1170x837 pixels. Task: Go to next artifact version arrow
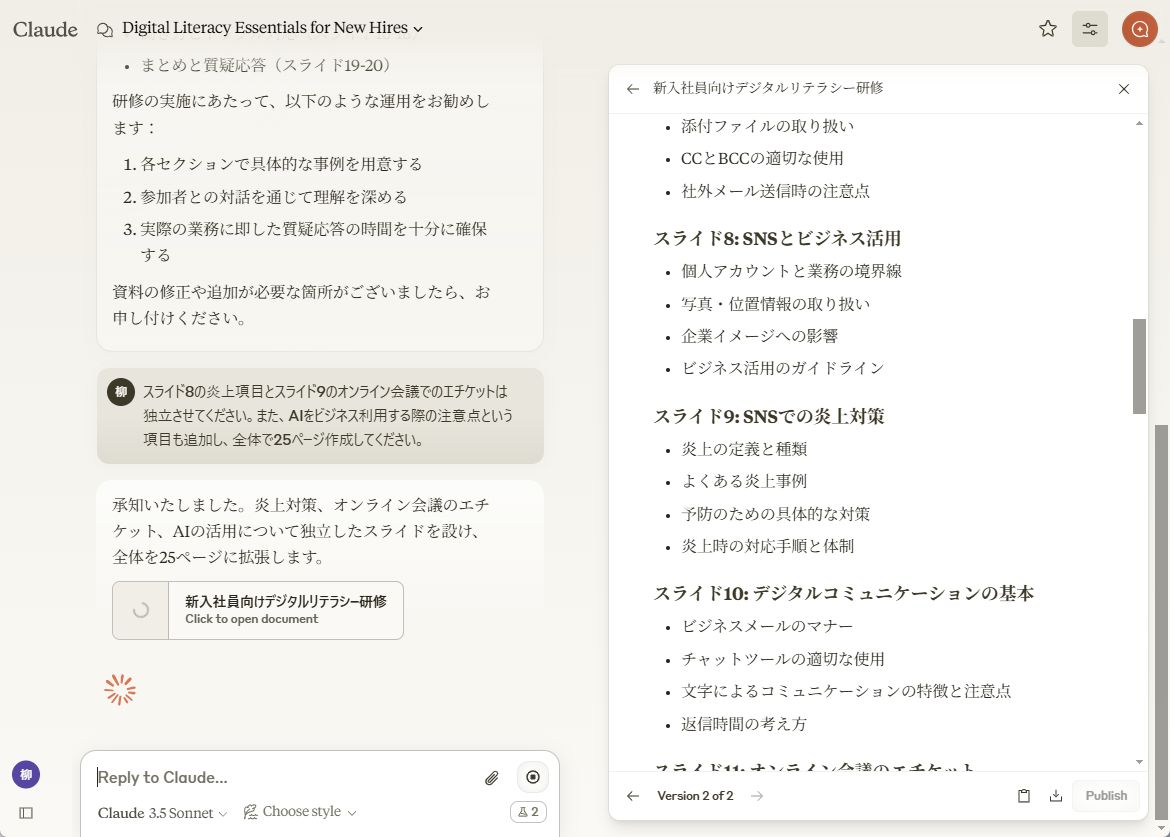coord(757,796)
